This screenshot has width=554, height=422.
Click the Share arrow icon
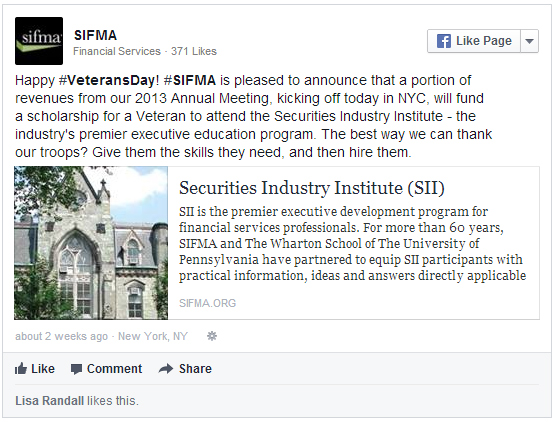[166, 369]
